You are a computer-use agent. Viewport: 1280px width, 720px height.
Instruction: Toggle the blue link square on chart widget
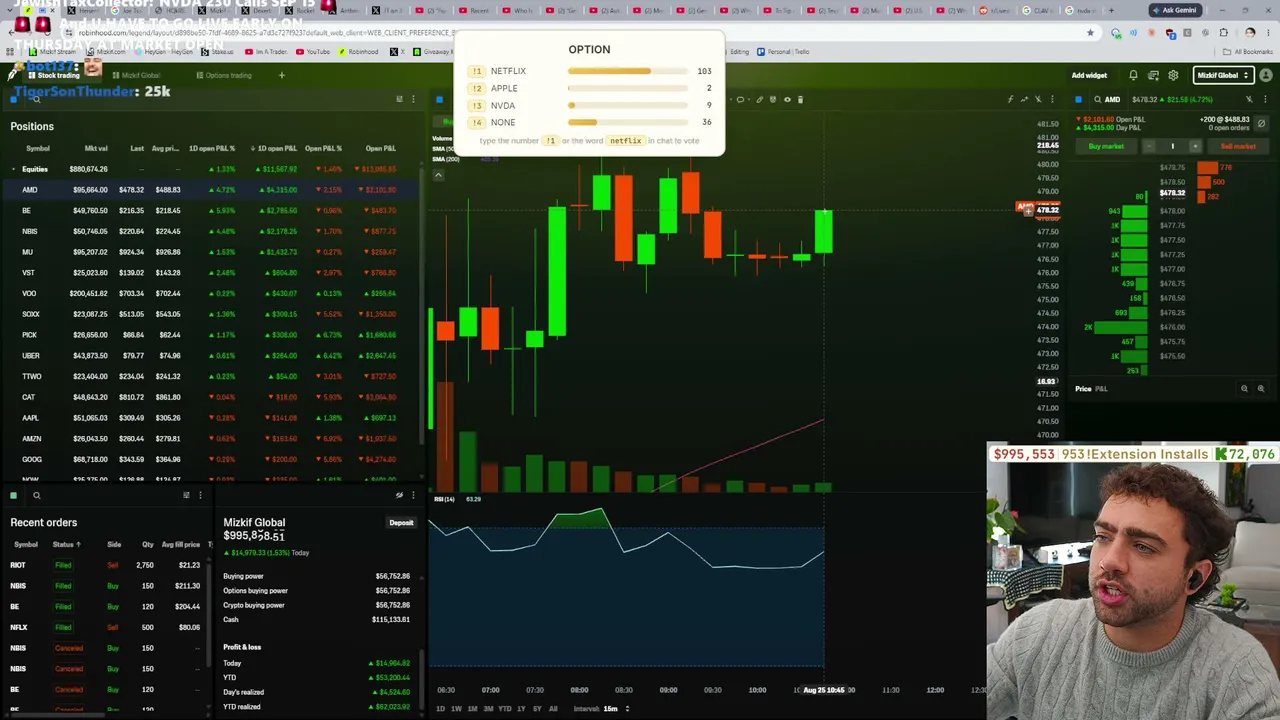[439, 99]
